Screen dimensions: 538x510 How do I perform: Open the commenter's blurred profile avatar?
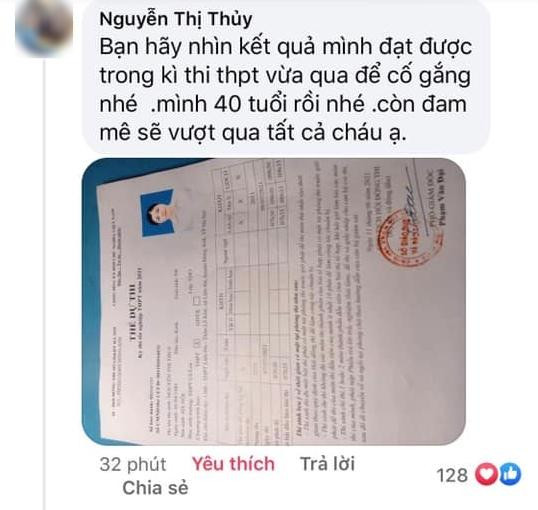pyautogui.click(x=44, y=29)
